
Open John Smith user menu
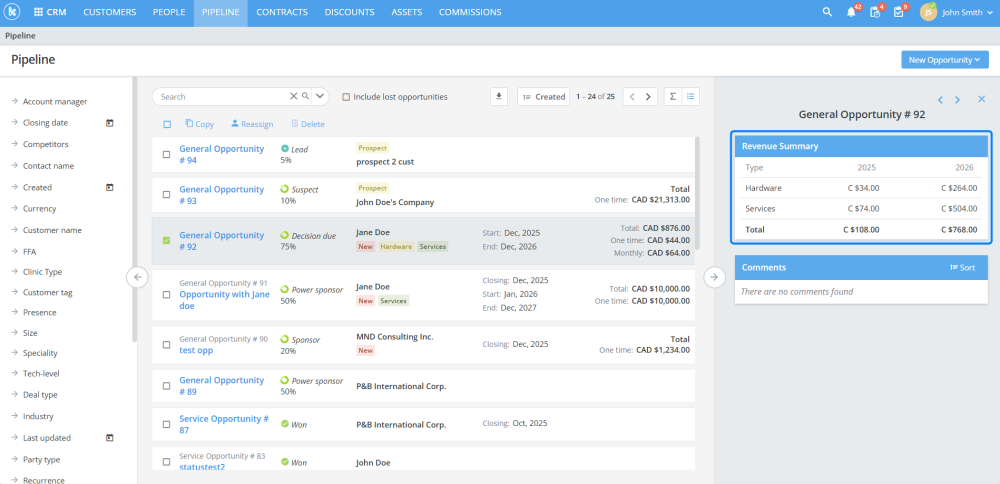[x=967, y=12]
